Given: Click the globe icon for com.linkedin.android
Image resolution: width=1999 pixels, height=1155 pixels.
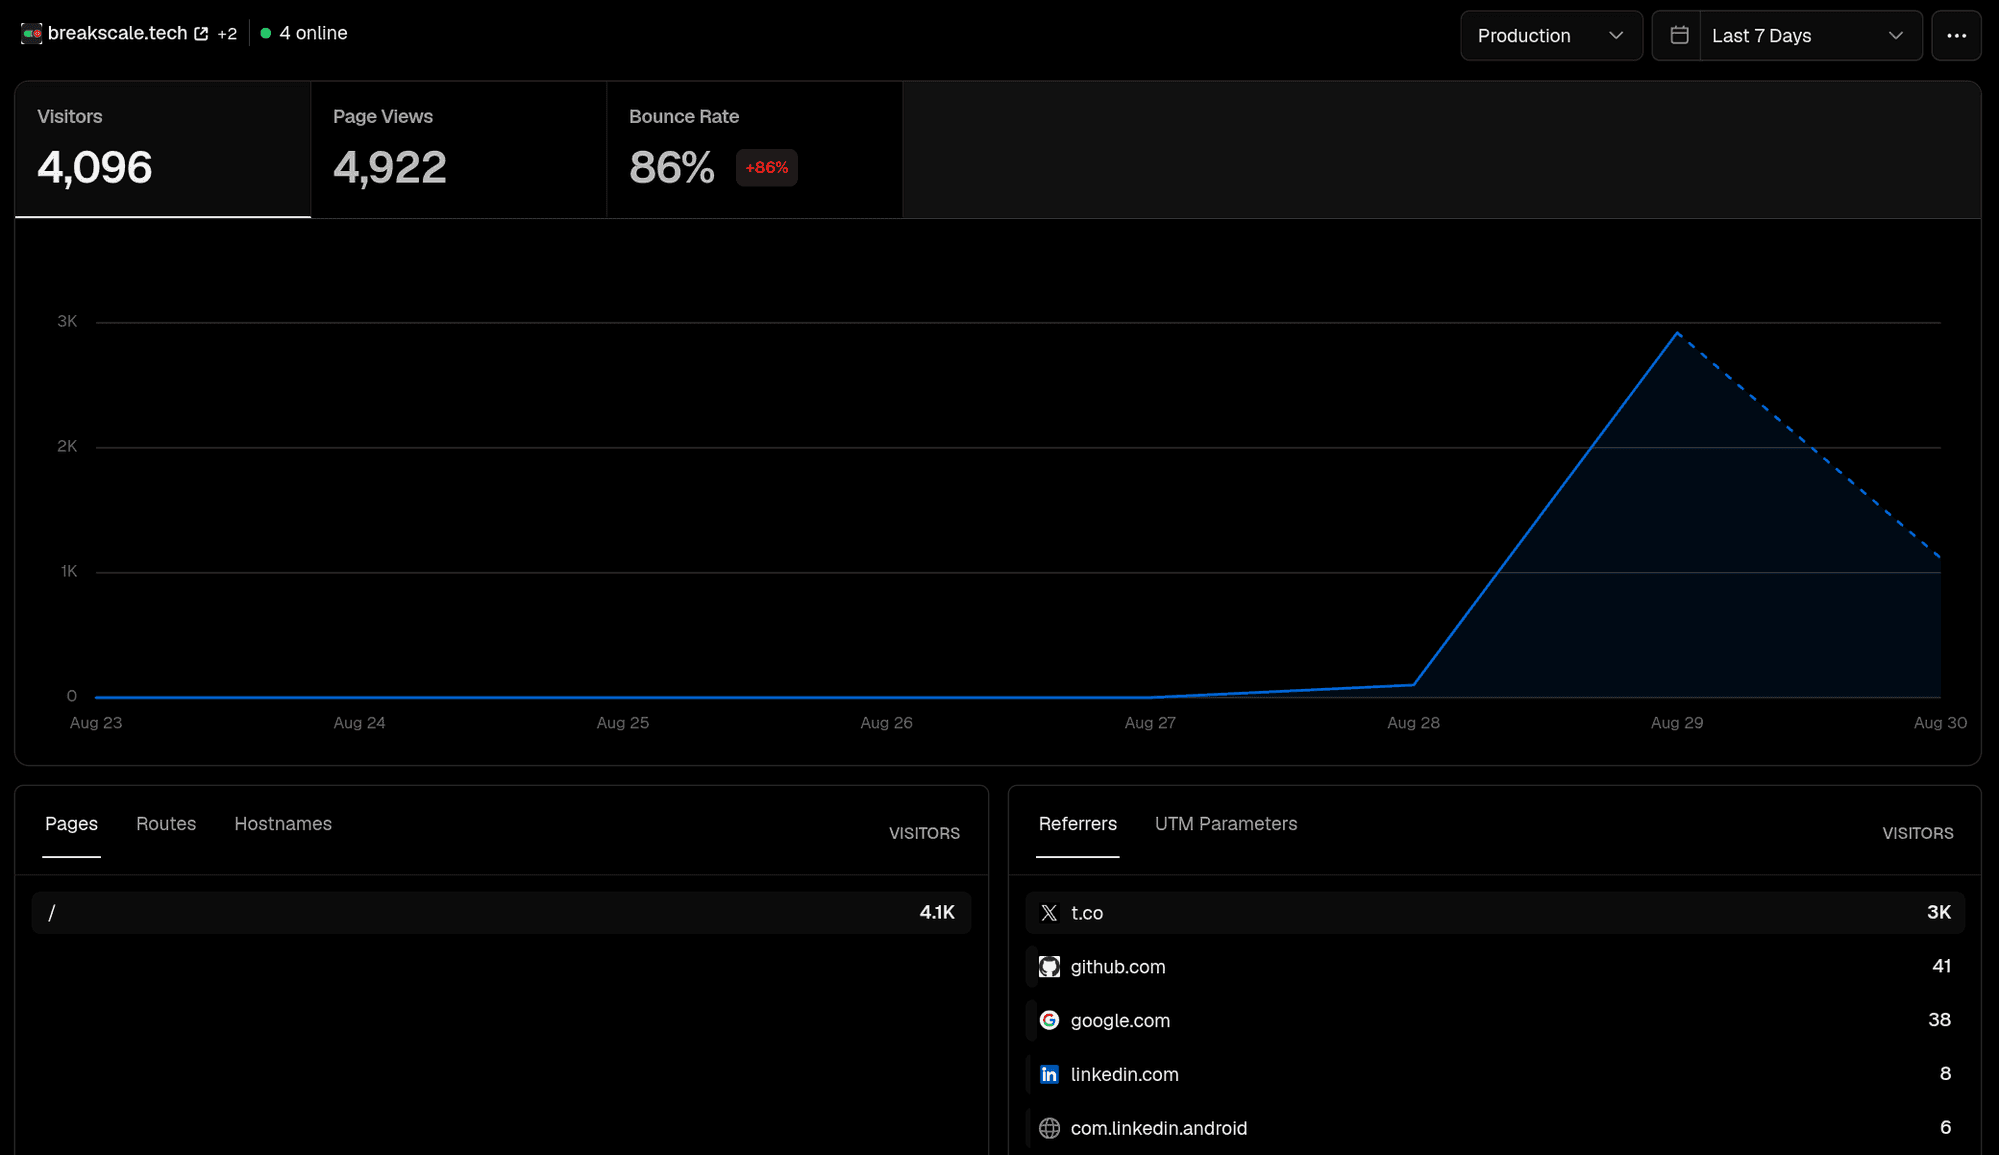Looking at the screenshot, I should (x=1049, y=1128).
